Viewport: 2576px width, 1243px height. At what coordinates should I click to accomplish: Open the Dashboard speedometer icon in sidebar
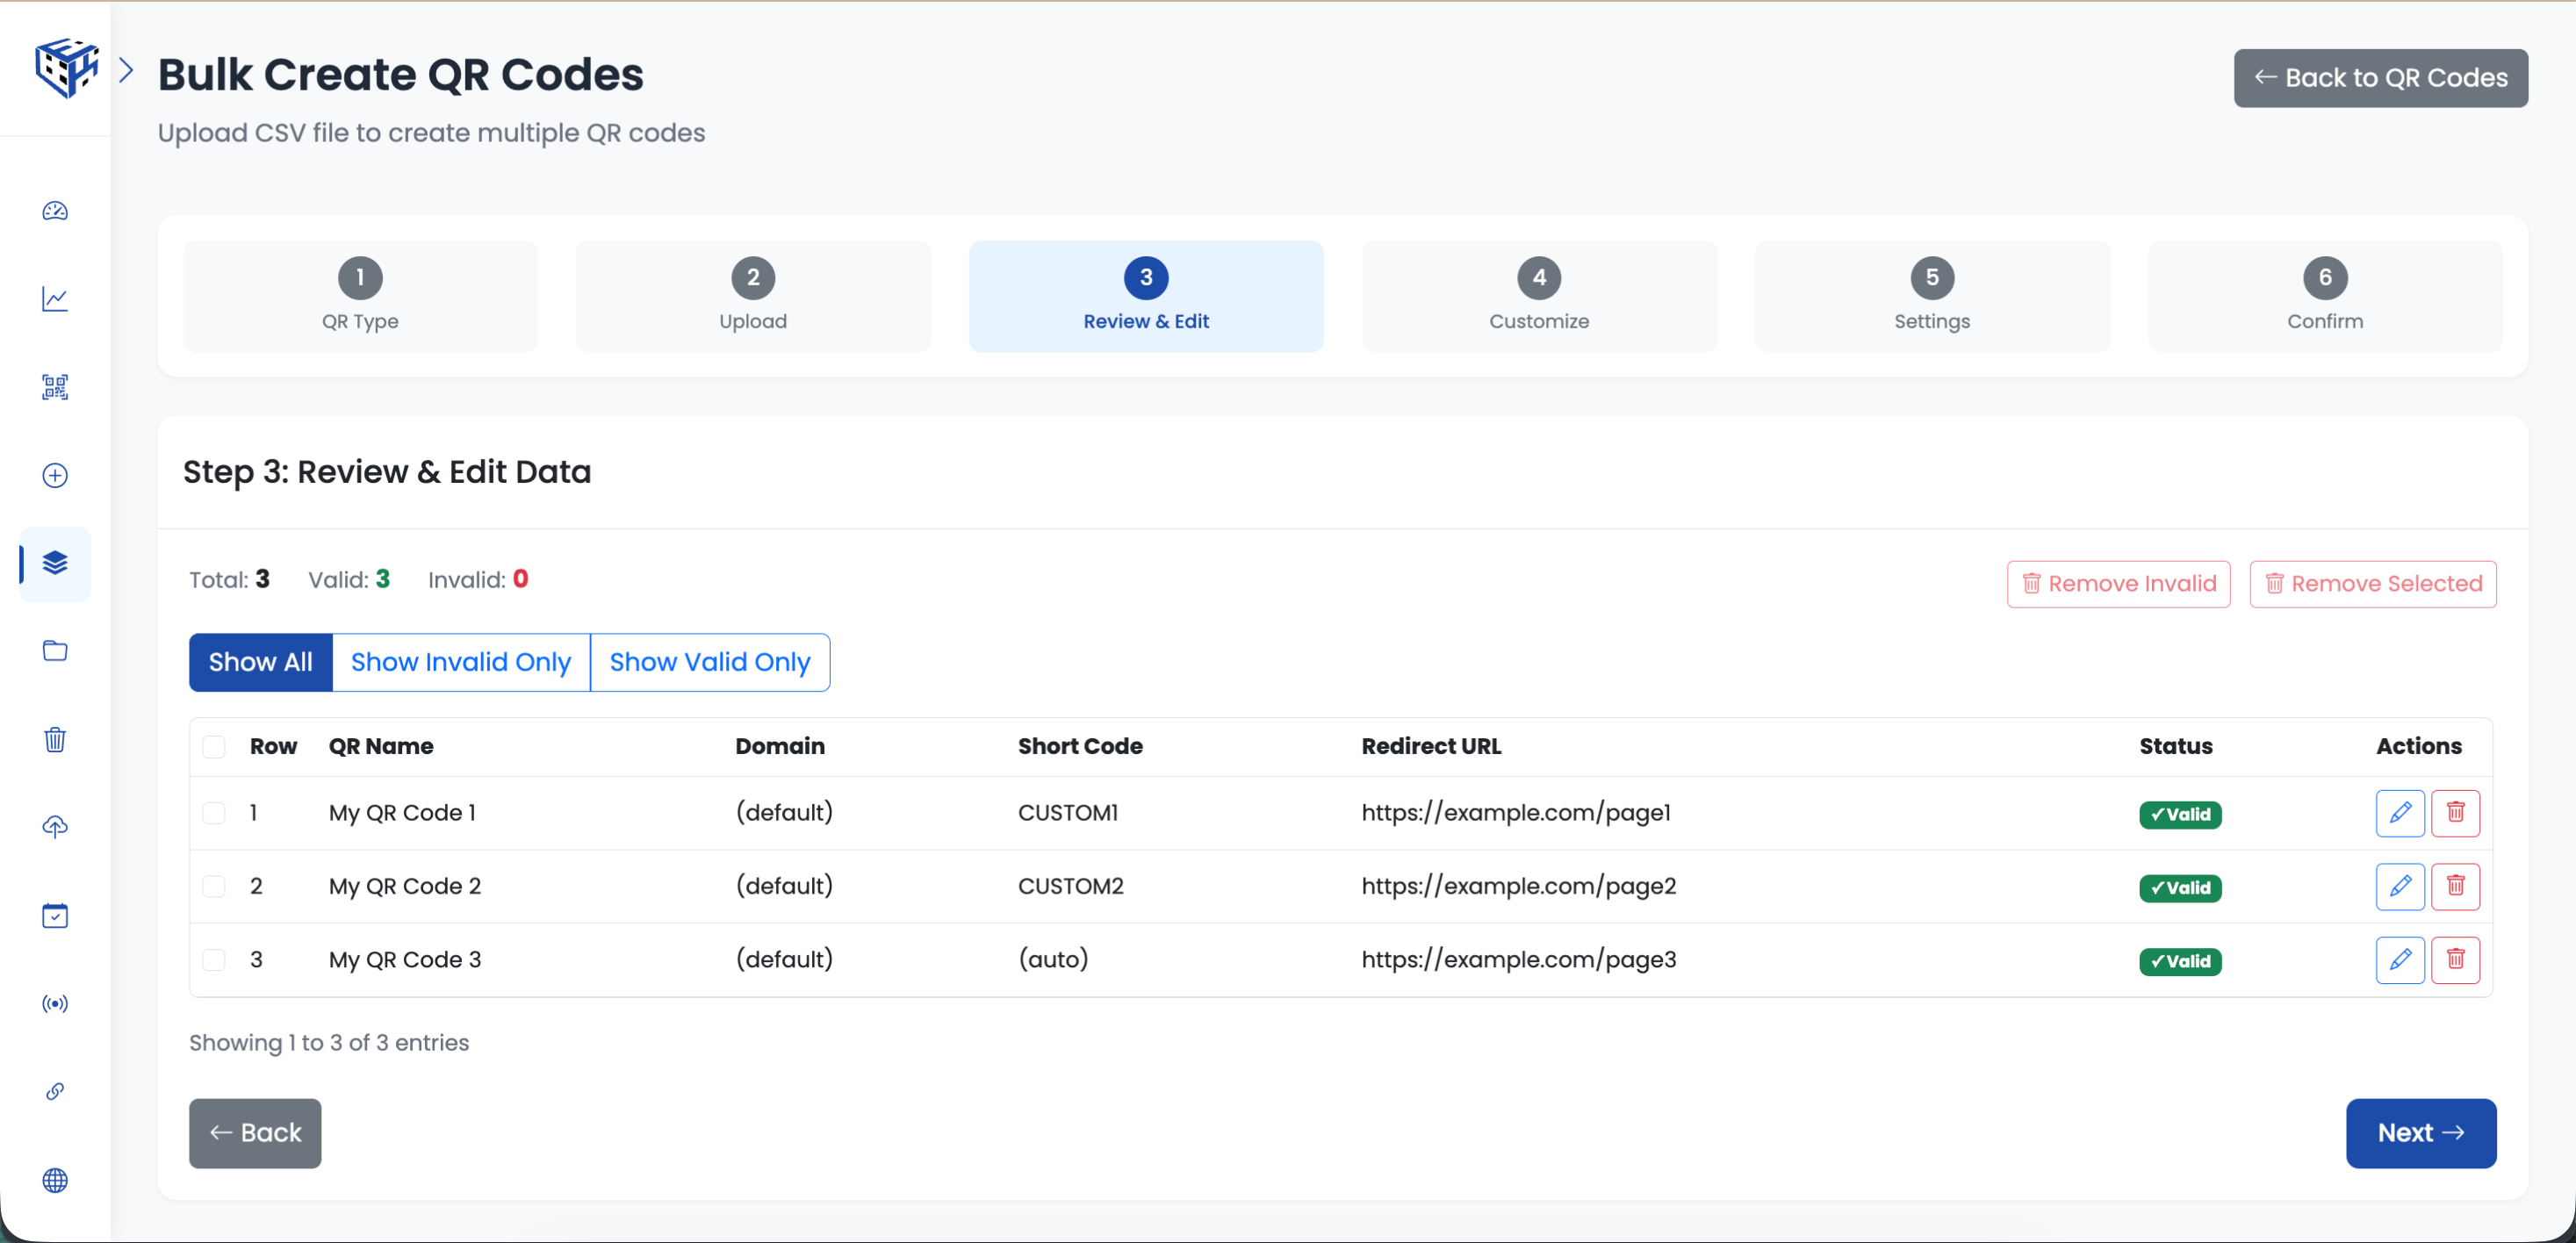[54, 211]
